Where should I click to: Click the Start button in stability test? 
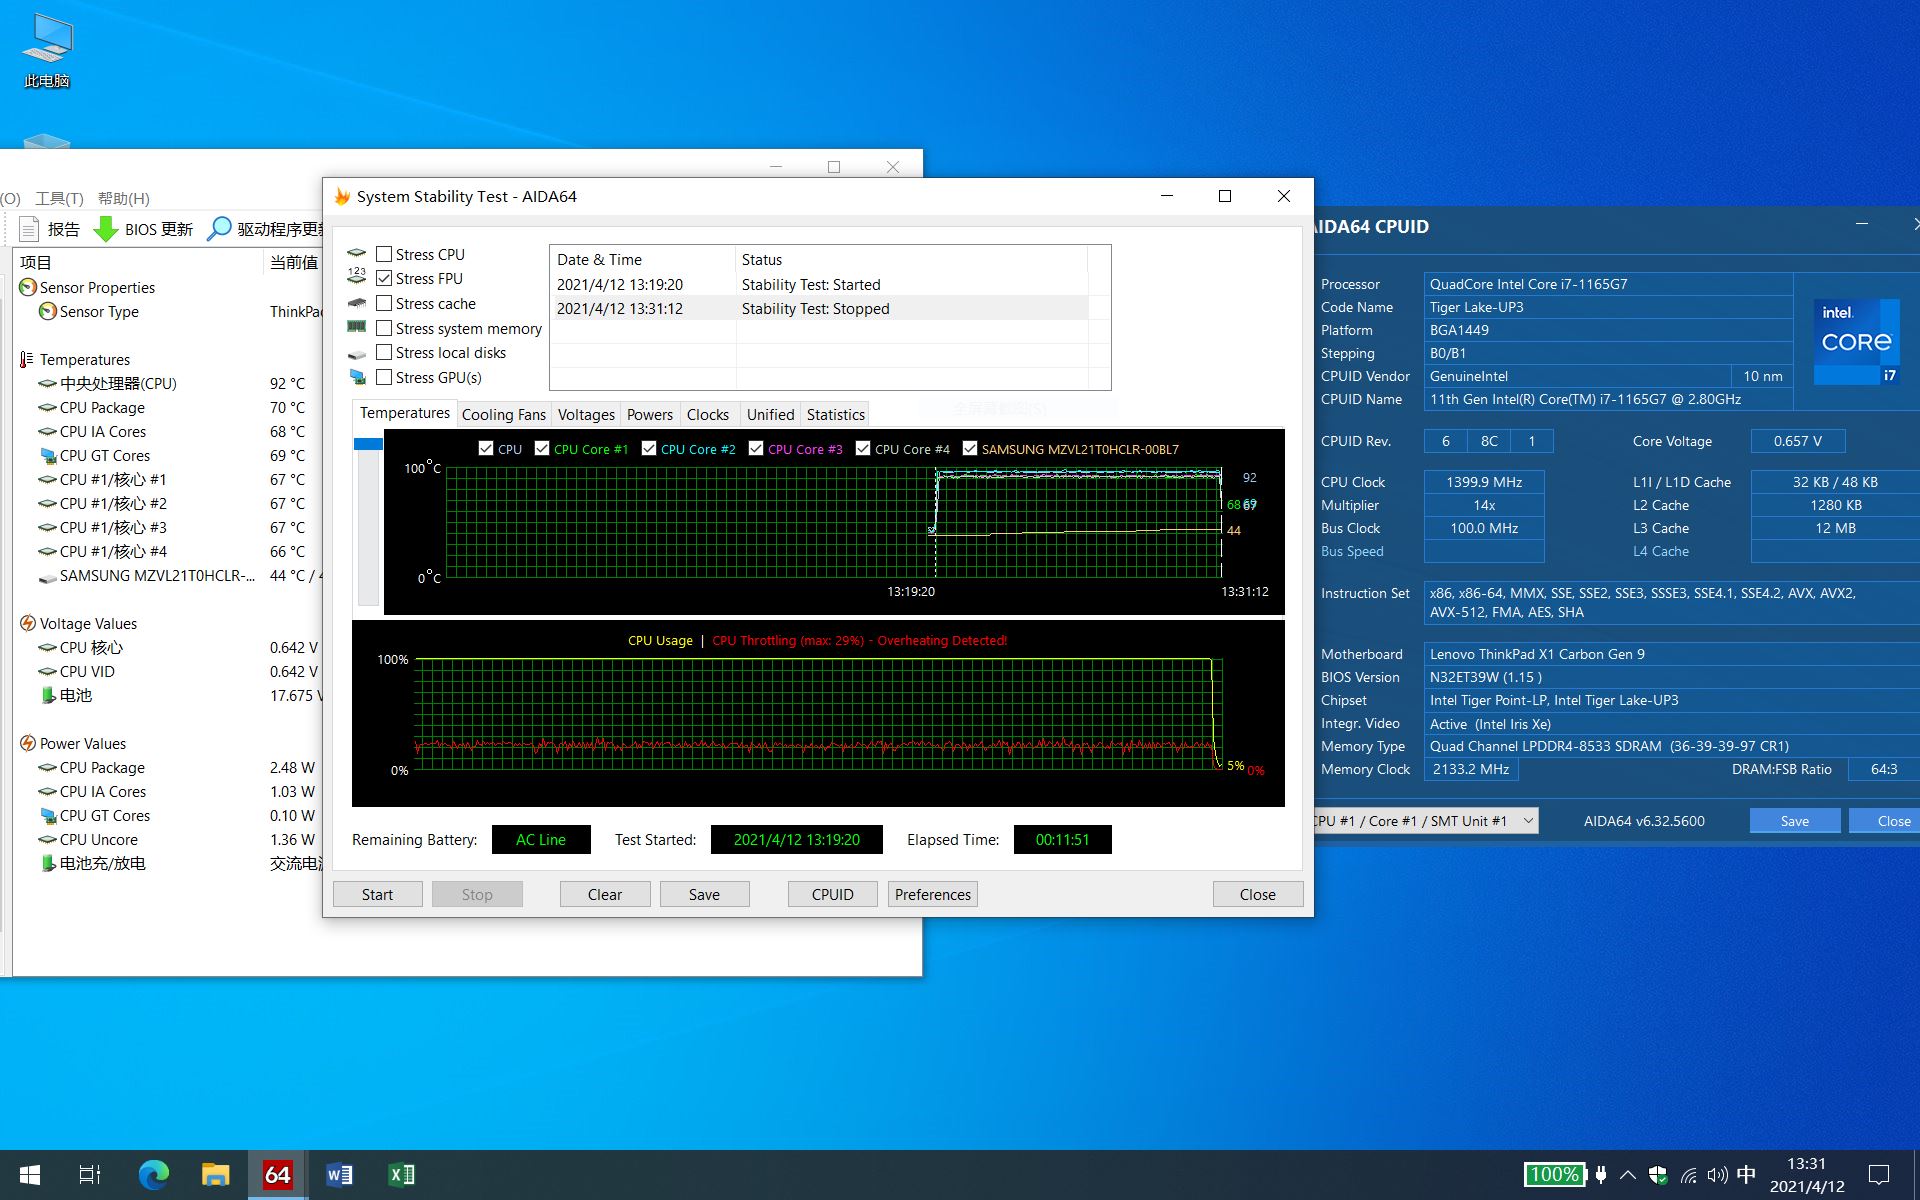(377, 894)
